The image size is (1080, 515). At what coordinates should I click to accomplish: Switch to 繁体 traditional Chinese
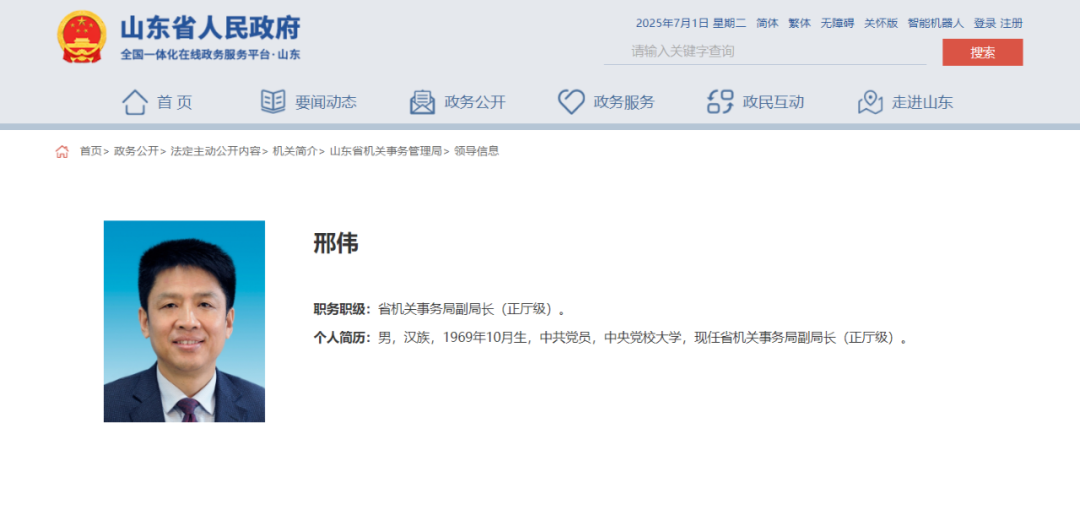point(799,23)
